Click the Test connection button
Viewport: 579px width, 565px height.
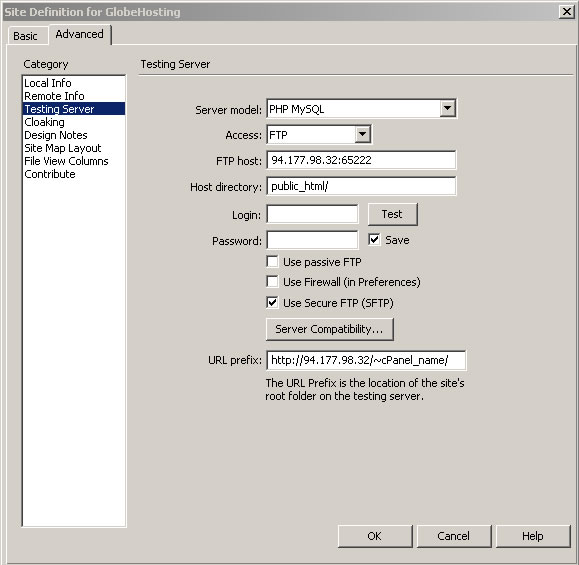pos(393,214)
